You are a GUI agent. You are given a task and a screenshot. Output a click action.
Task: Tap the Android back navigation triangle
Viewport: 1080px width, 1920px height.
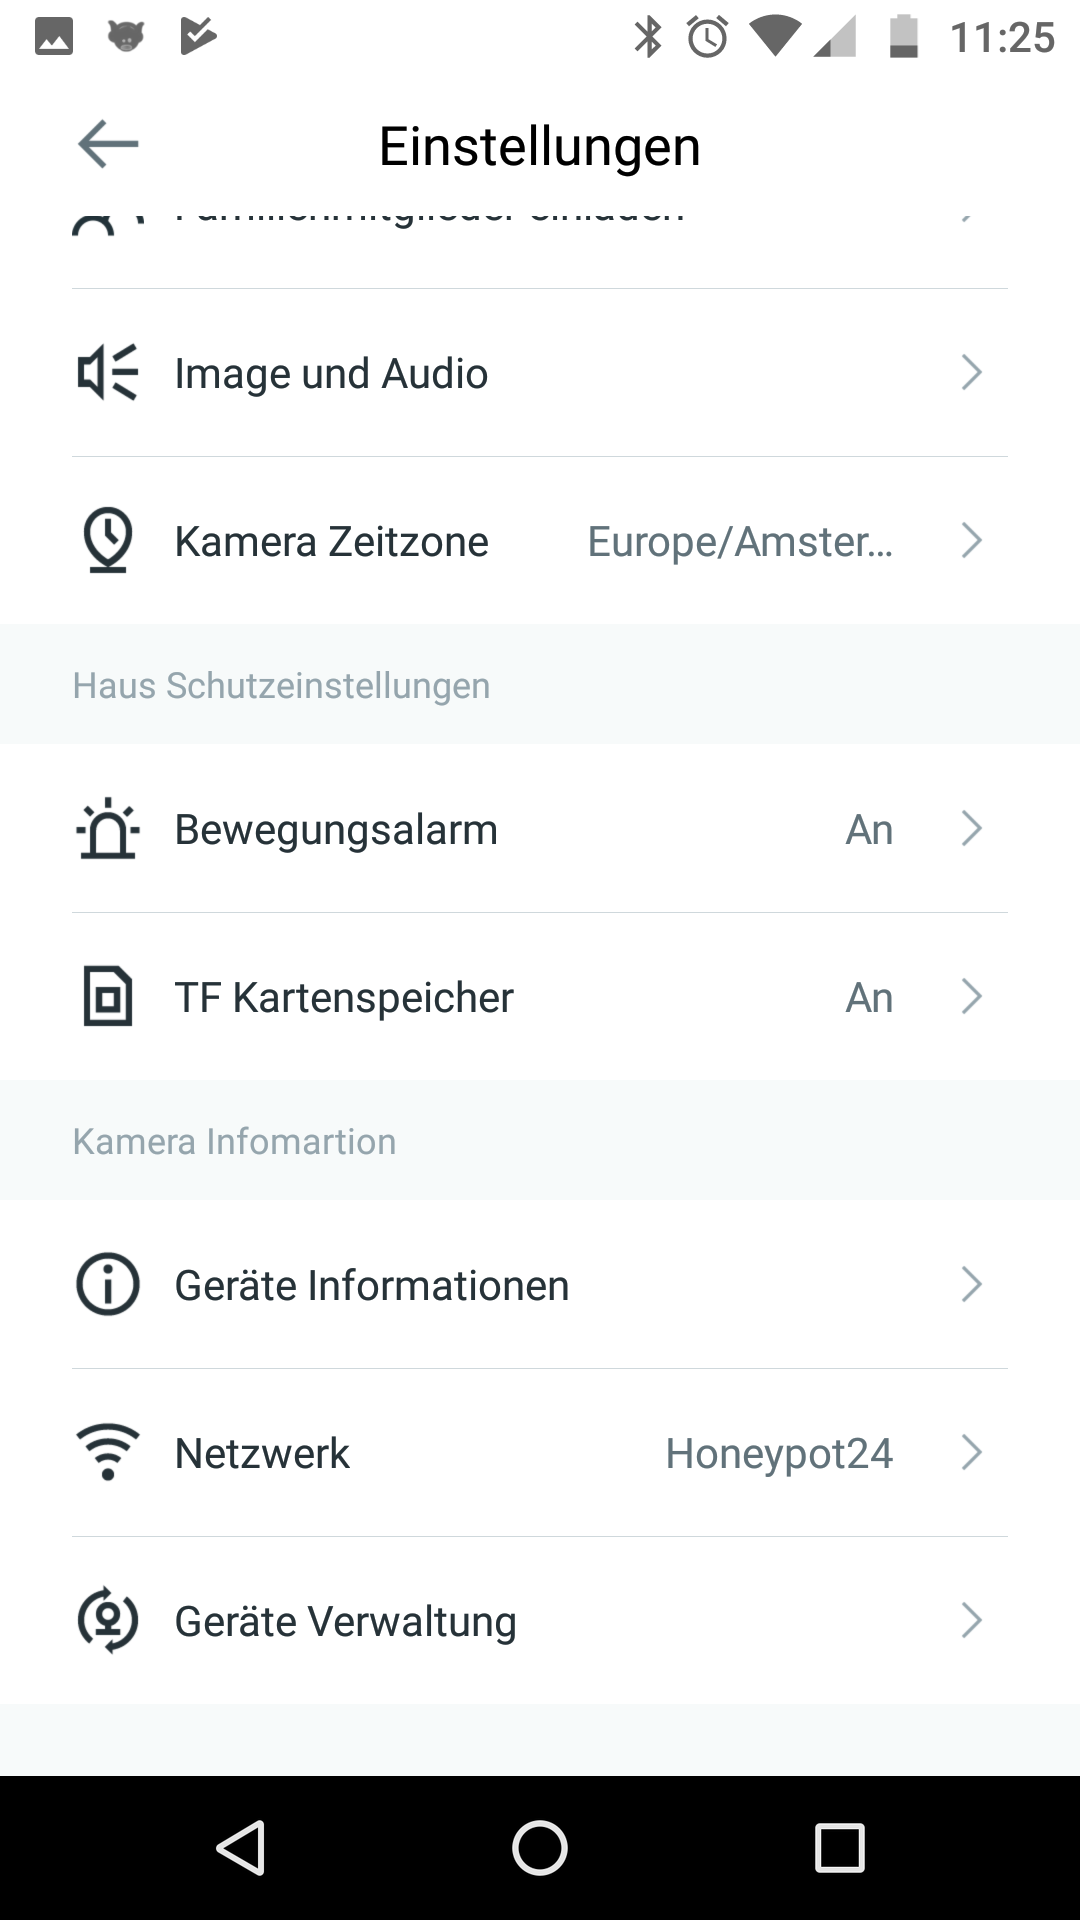coord(240,1847)
